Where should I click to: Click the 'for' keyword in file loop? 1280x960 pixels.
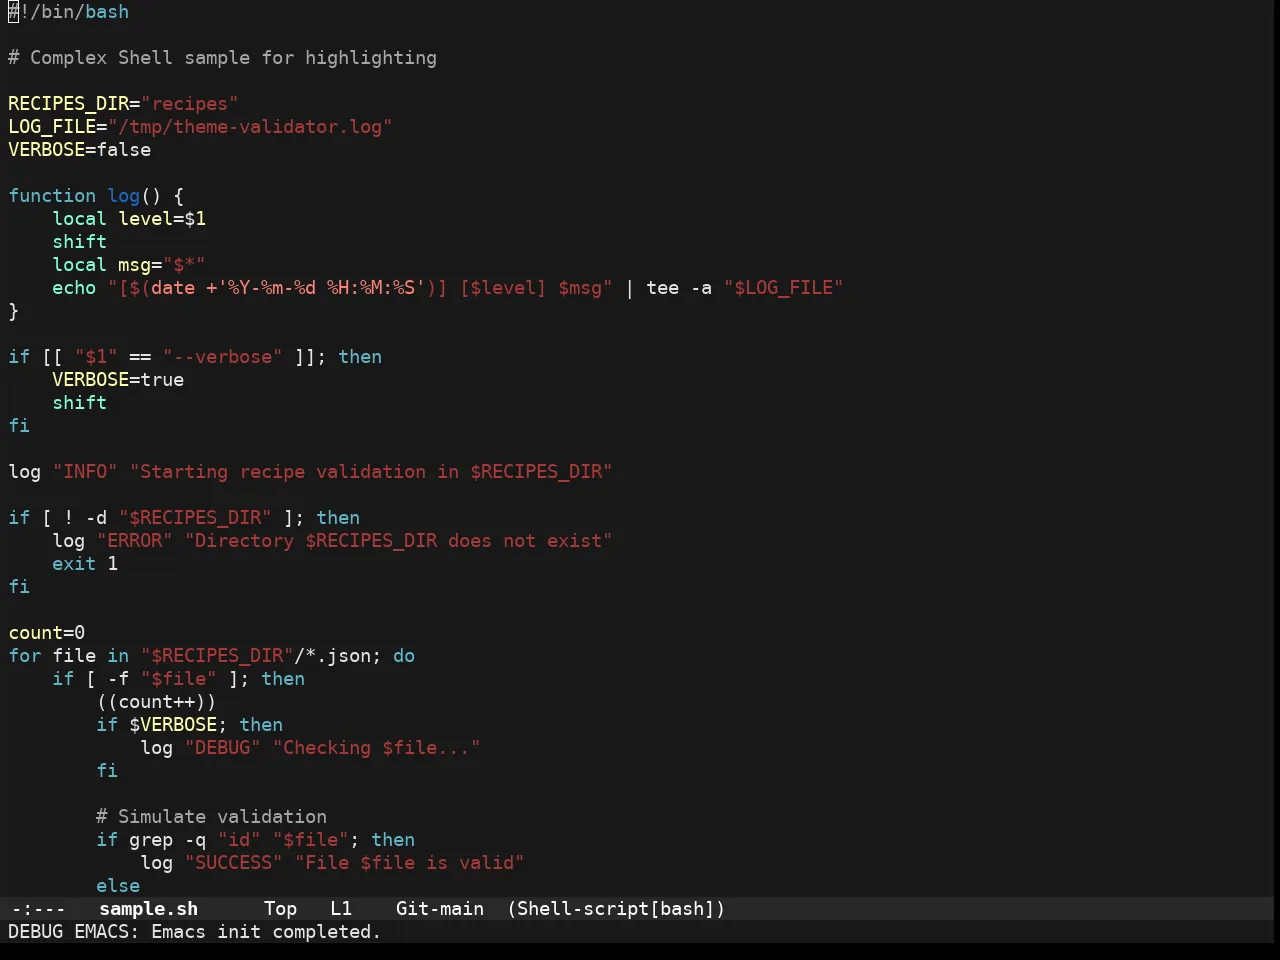coord(25,656)
